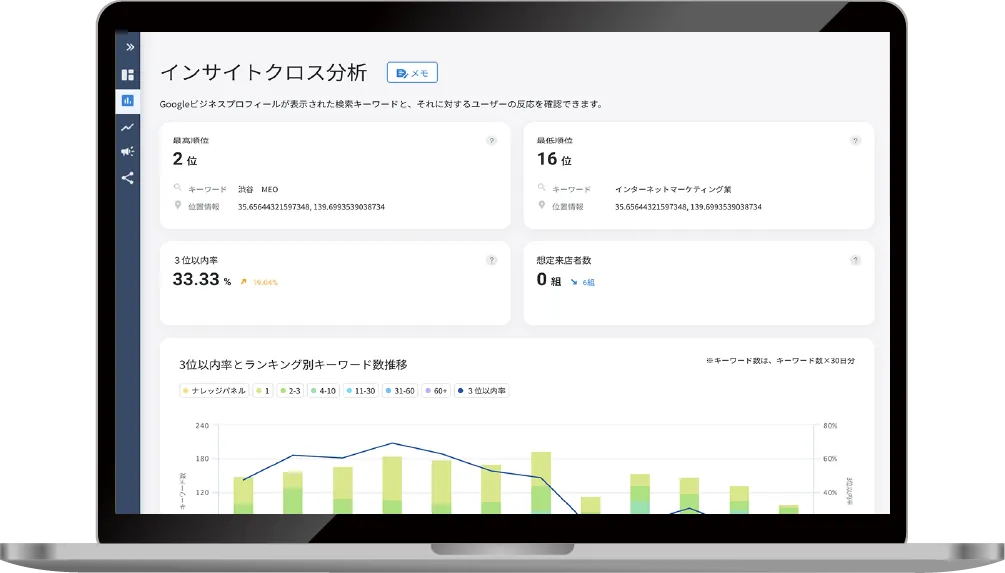Image resolution: width=1005 pixels, height=573 pixels.
Task: Toggle the 31-60 rank legend series
Action: click(400, 390)
